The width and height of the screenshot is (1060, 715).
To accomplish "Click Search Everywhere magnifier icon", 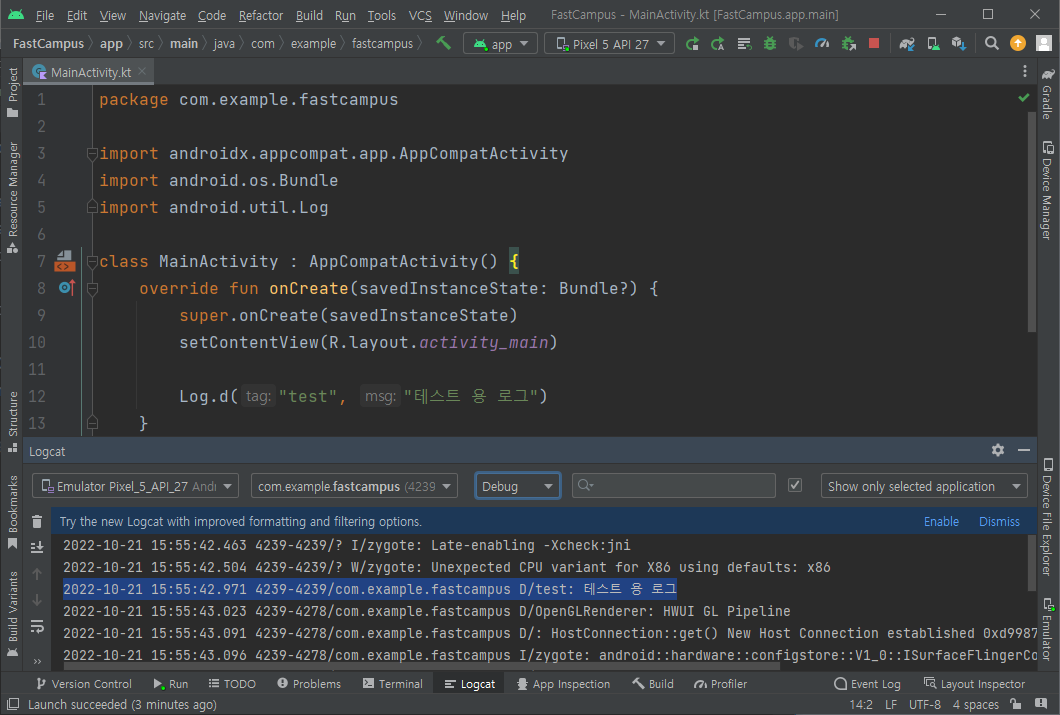I will 991,43.
